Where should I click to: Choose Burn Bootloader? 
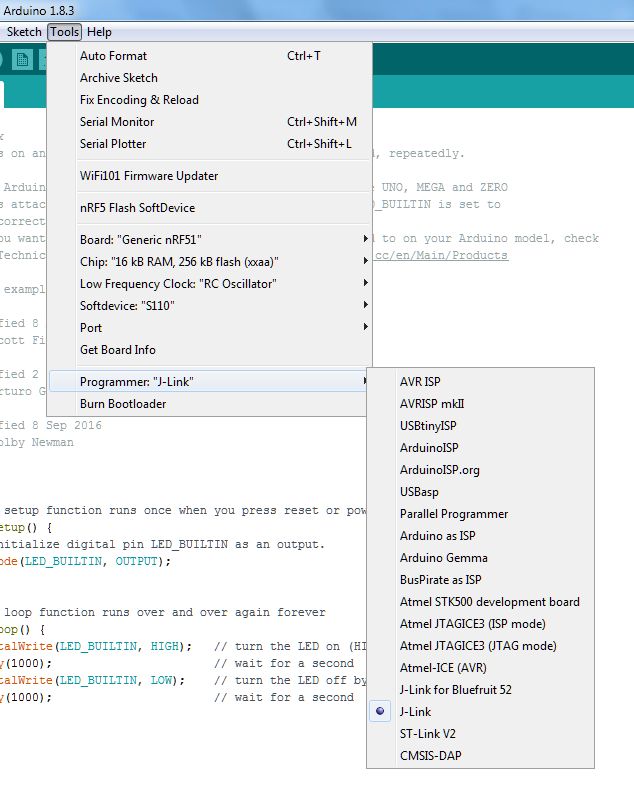click(x=210, y=404)
